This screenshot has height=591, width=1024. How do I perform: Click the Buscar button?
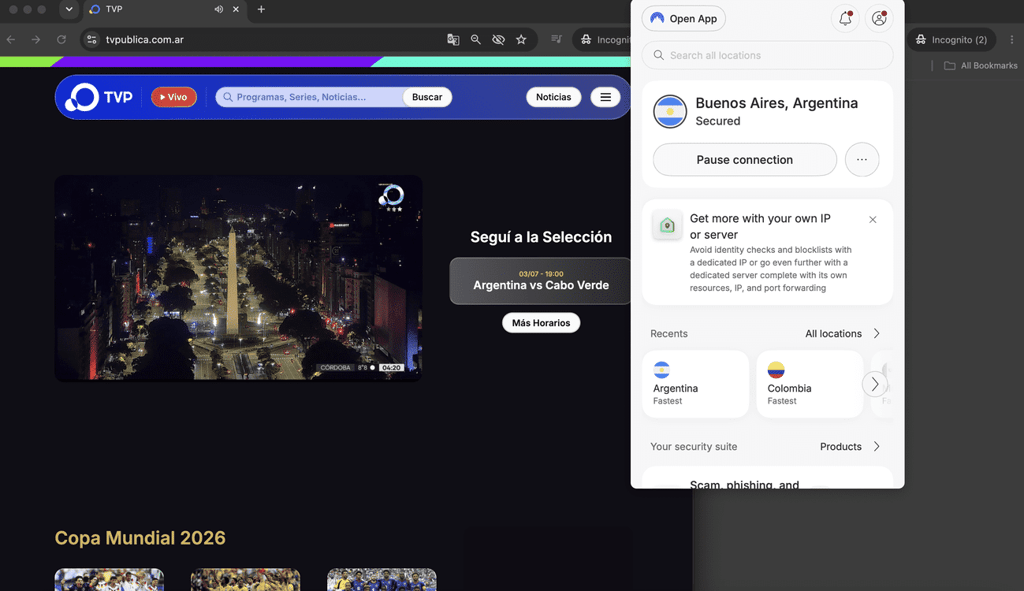427,97
